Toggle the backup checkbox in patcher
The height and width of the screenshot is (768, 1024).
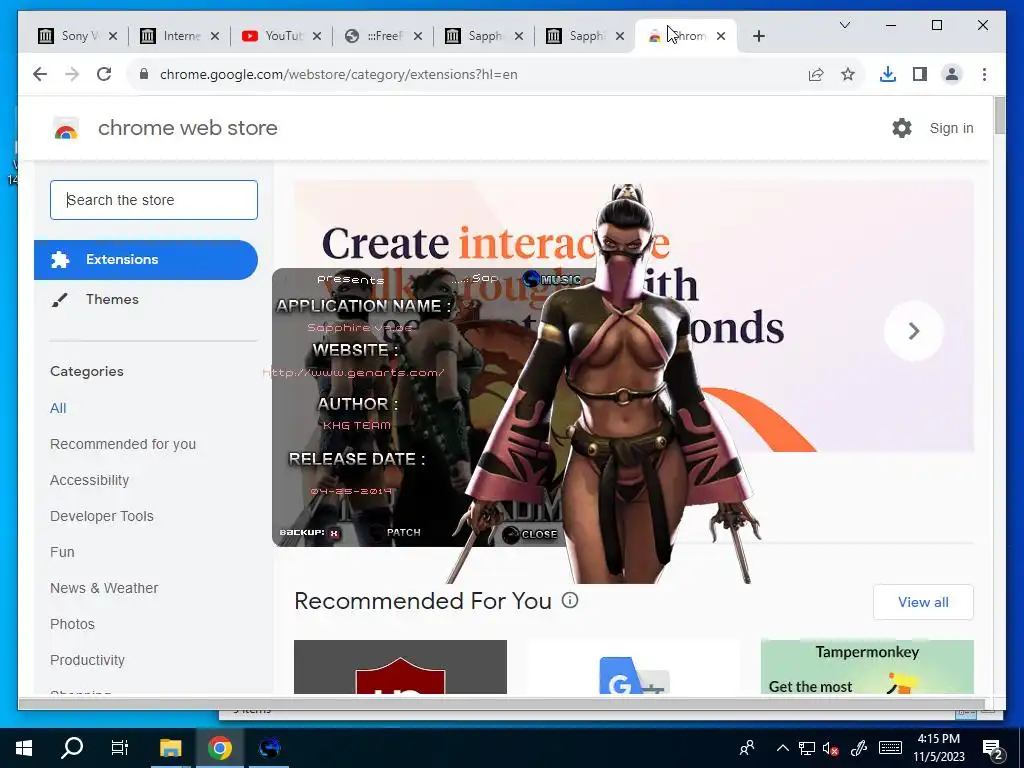(x=334, y=533)
